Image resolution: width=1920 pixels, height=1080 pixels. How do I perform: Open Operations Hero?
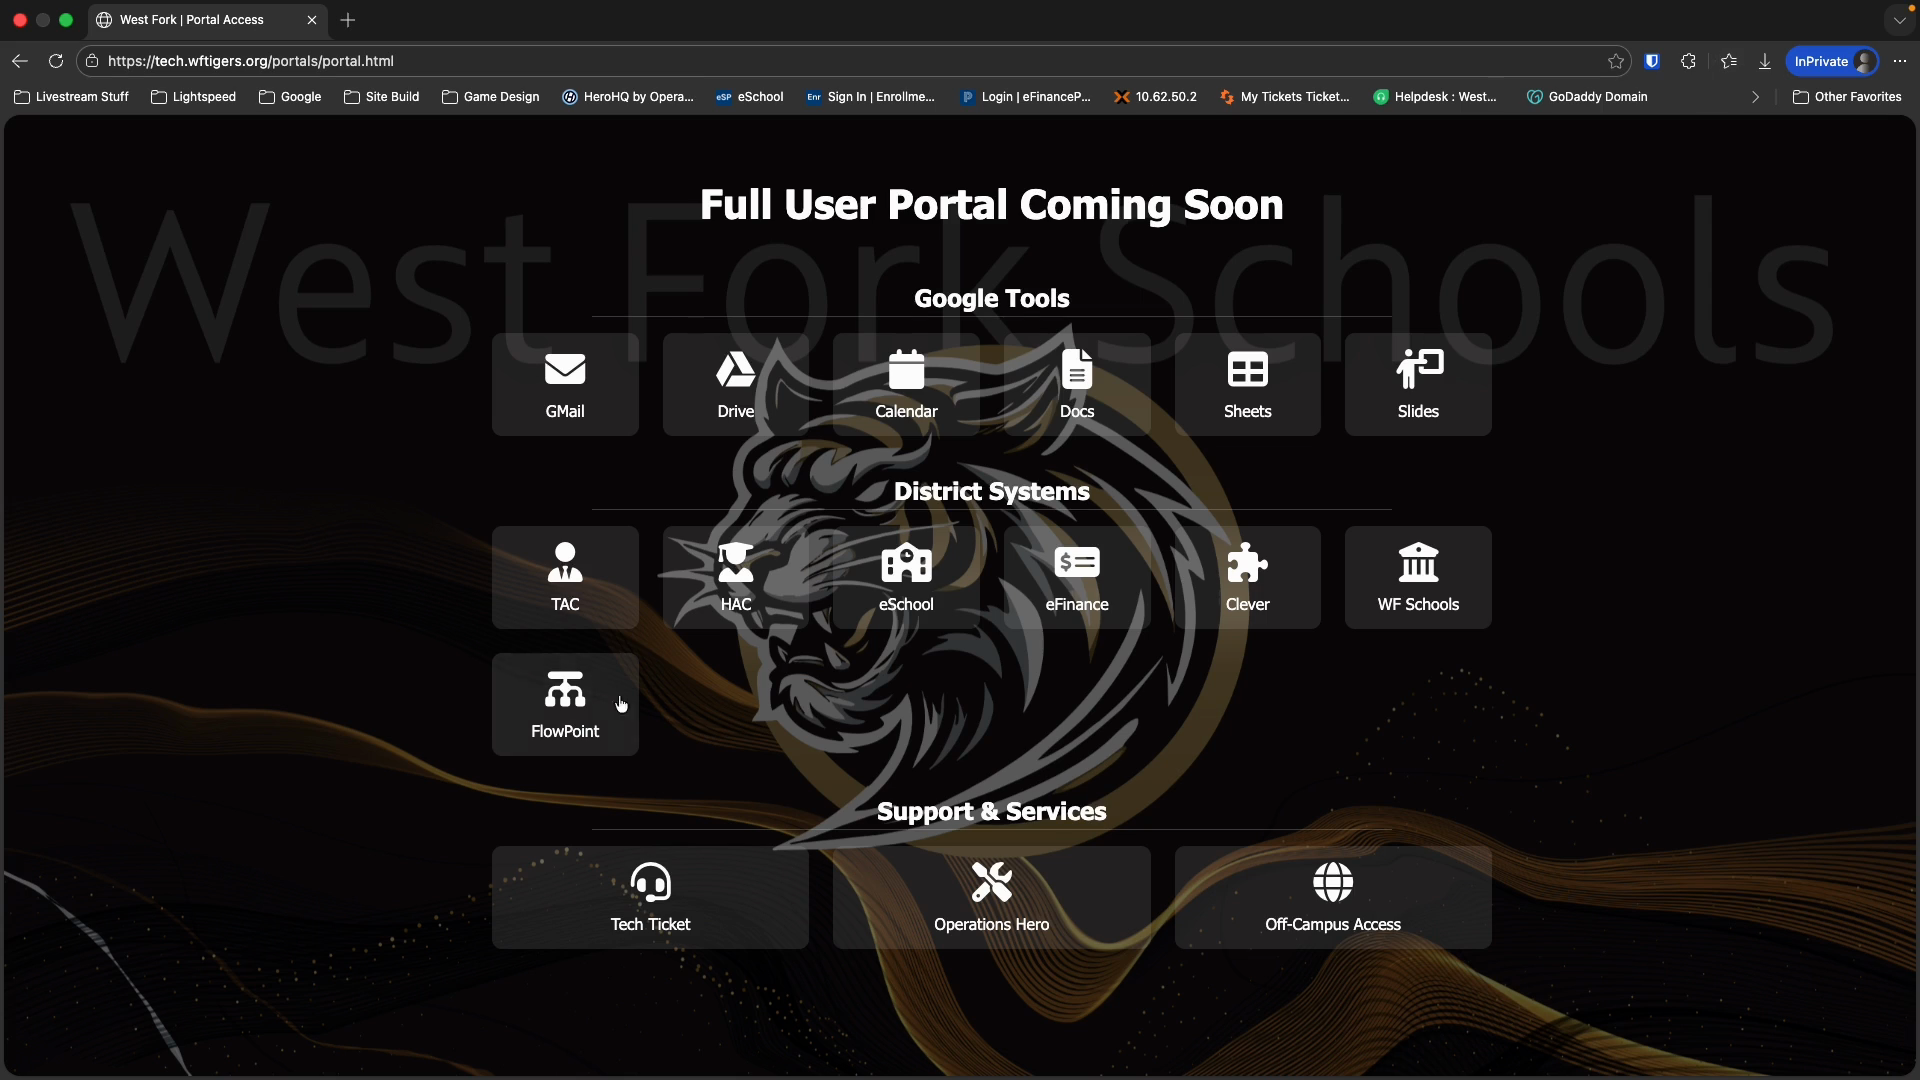pos(991,897)
